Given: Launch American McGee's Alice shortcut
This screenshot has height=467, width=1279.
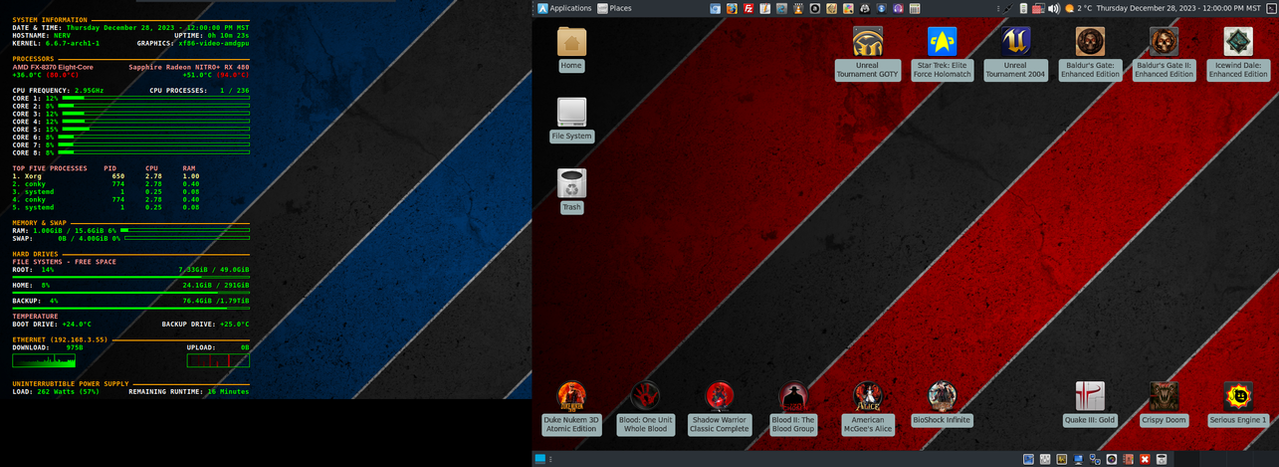Looking at the screenshot, I should [x=868, y=408].
